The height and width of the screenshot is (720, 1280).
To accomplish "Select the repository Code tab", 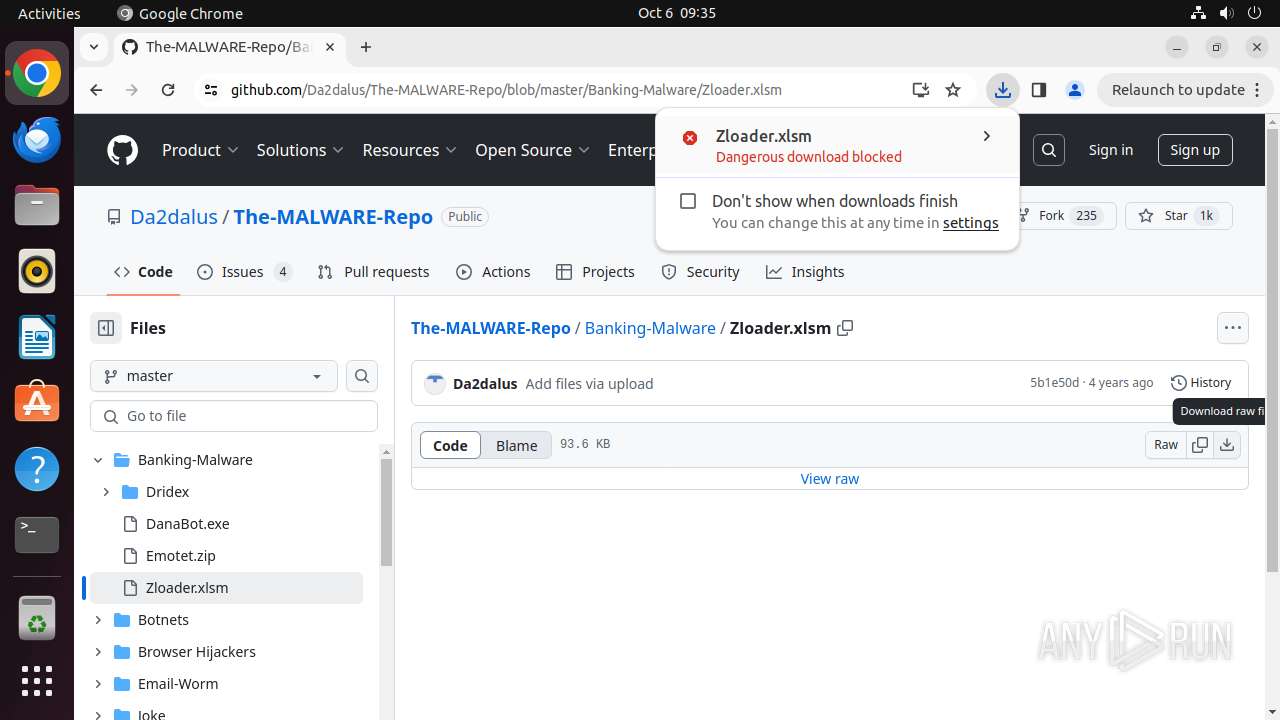I will pos(143,272).
